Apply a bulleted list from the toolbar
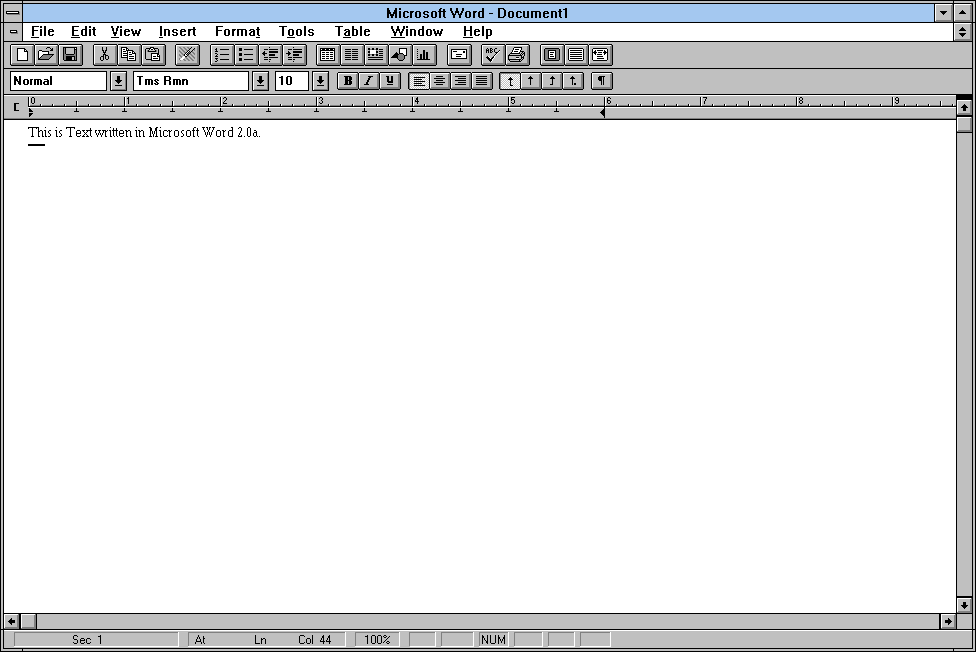The width and height of the screenshot is (976, 652). click(x=246, y=55)
